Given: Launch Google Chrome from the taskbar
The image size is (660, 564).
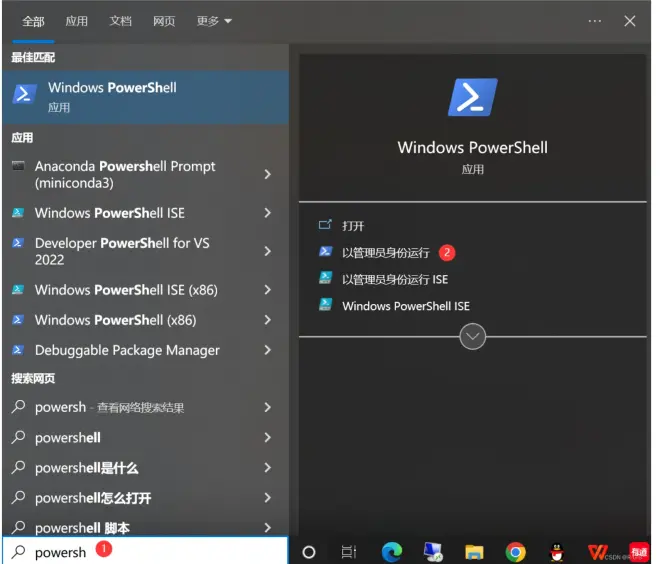Looking at the screenshot, I should (515, 552).
